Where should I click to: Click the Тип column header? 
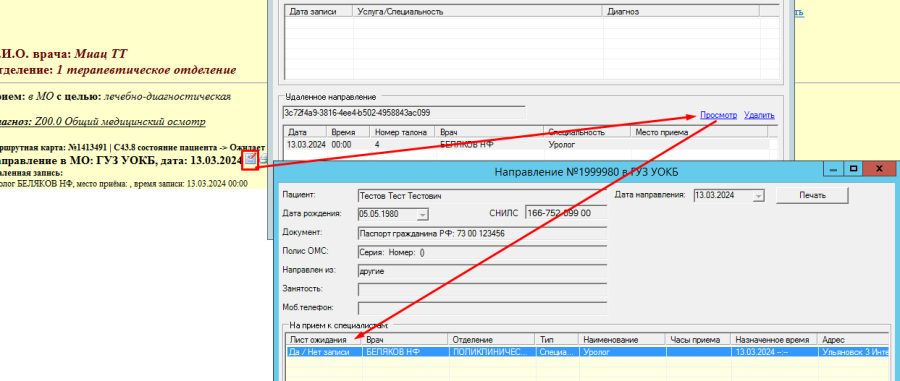556,340
